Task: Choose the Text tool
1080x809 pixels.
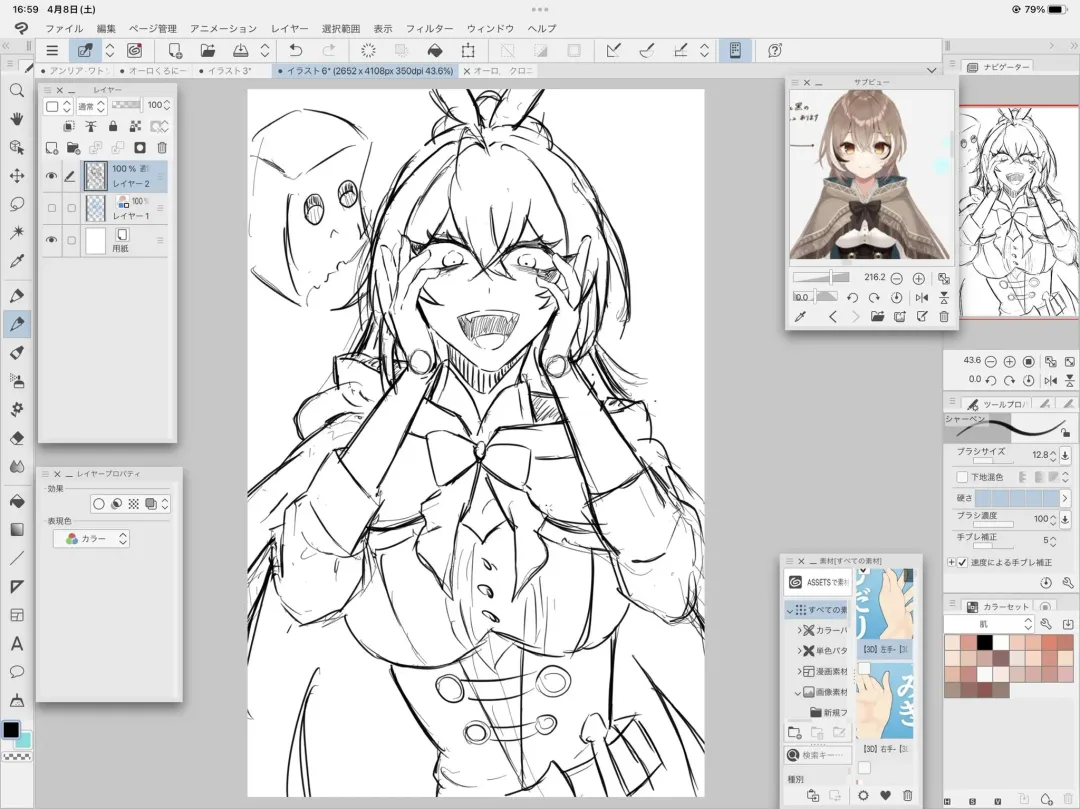Action: click(16, 643)
